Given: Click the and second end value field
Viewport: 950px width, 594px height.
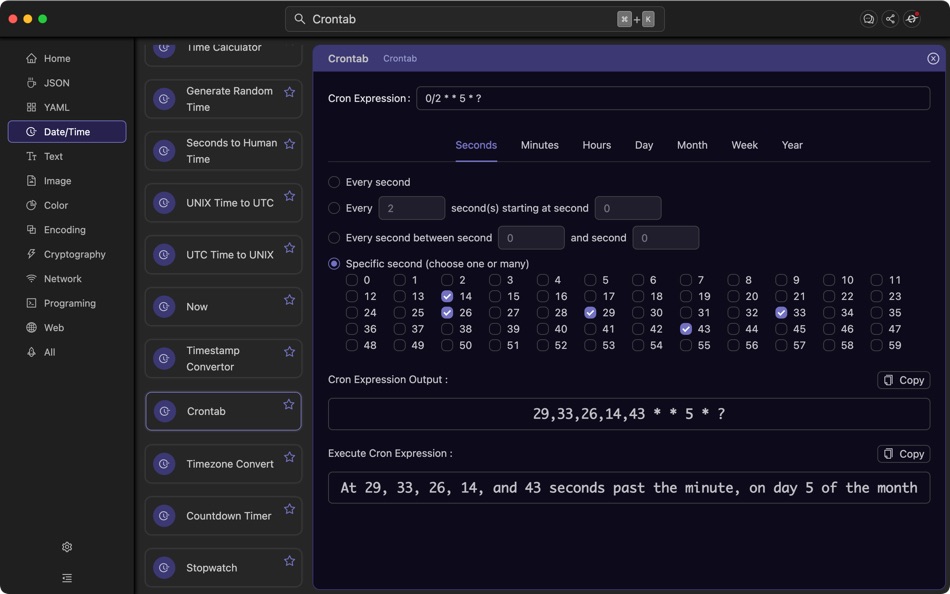Looking at the screenshot, I should 666,238.
